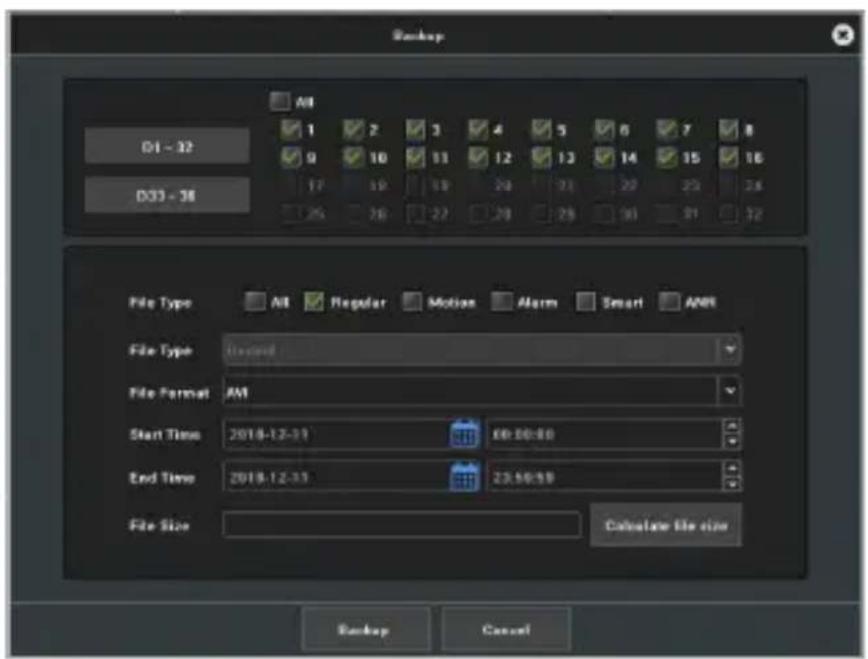Uncheck channel 2 checkbox
868x659 pixels.
(x=353, y=130)
